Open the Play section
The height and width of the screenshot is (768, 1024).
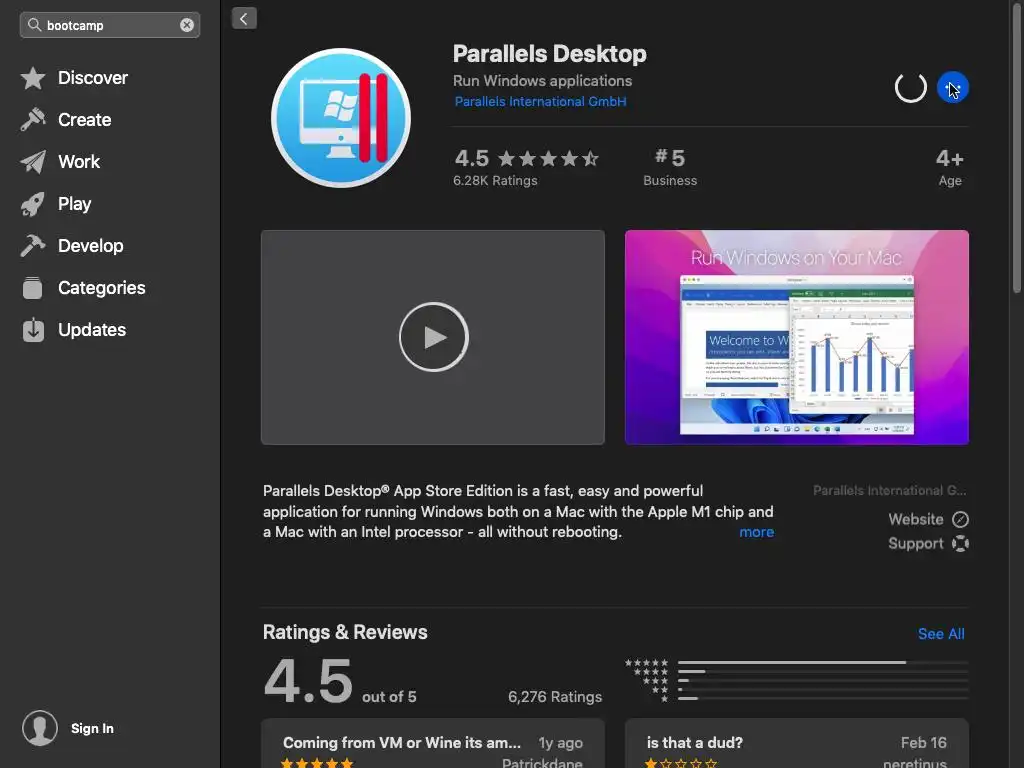74,204
